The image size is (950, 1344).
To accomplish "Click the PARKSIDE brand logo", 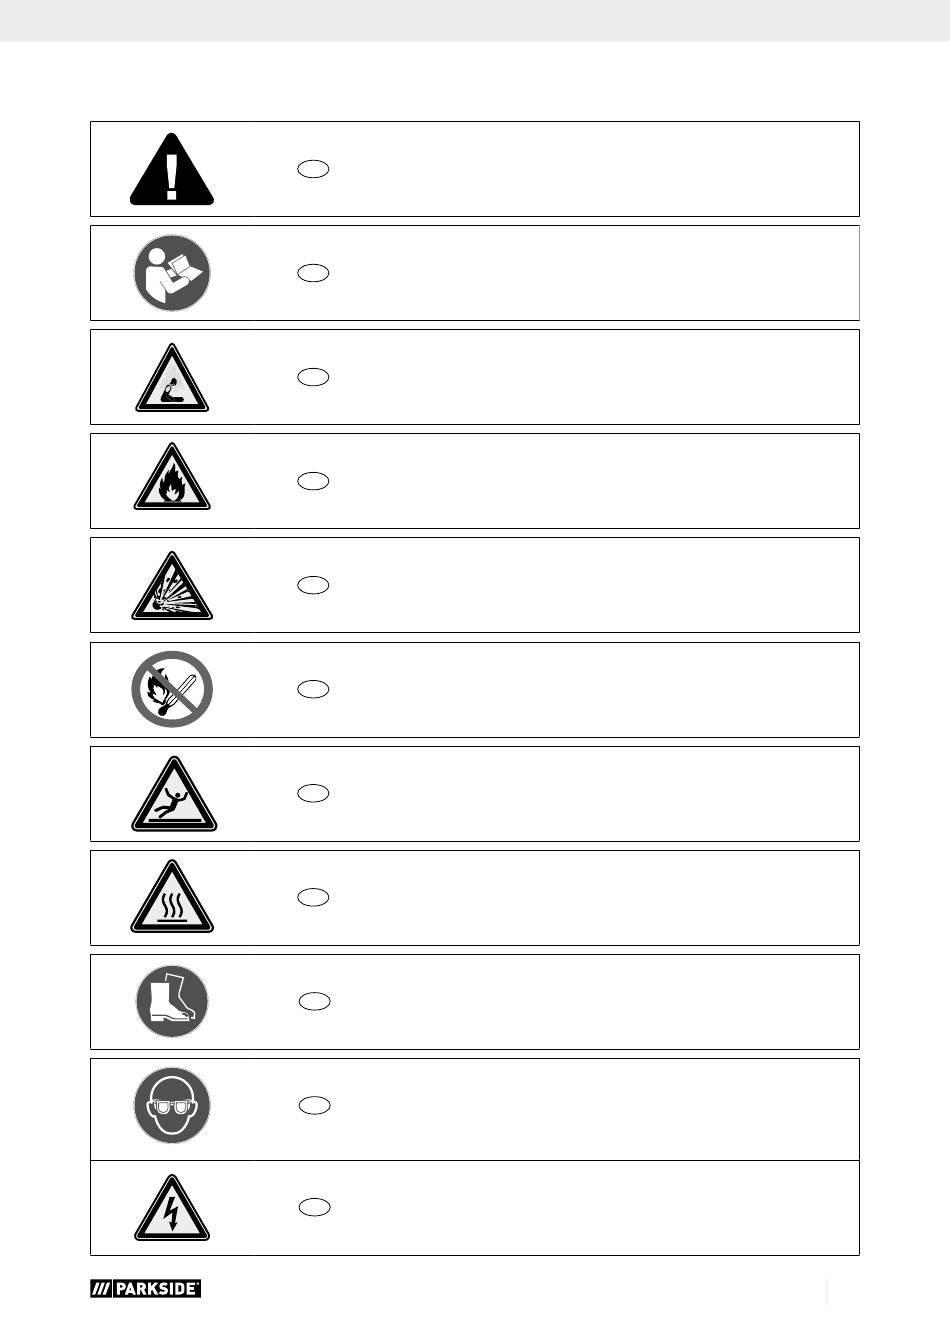I will click(146, 1289).
